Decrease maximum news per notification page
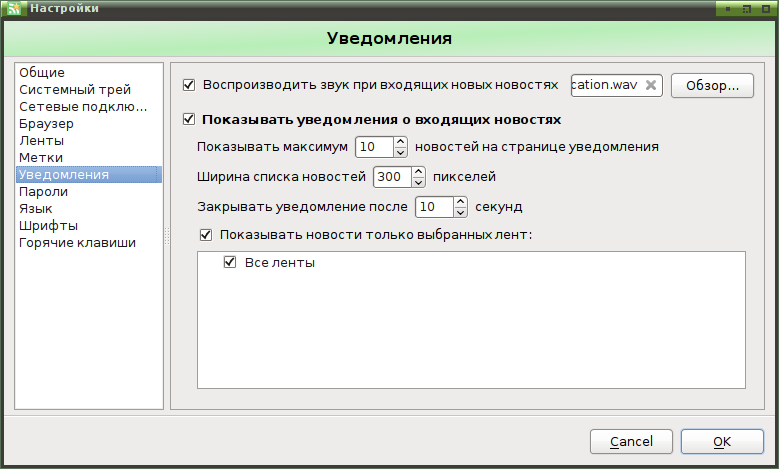The image size is (779, 469). tap(400, 152)
